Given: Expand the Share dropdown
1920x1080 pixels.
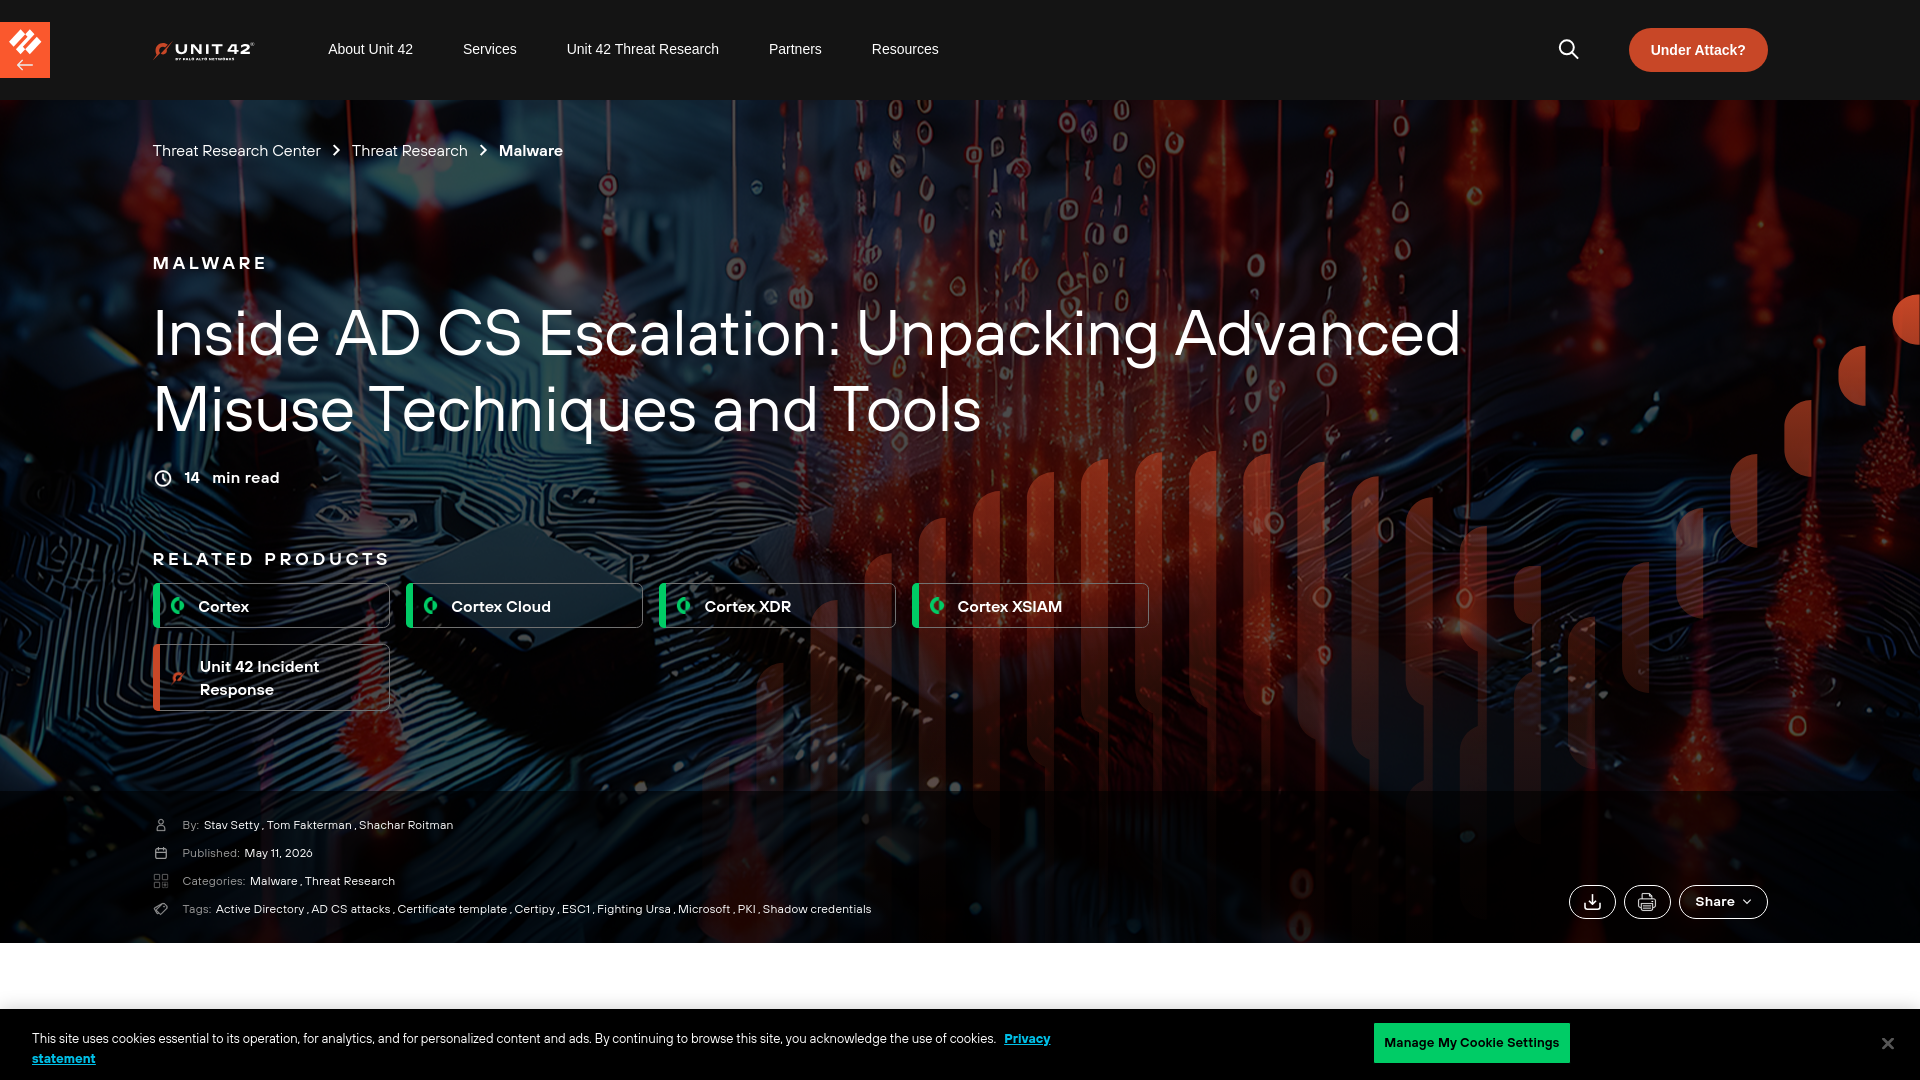Looking at the screenshot, I should click(1723, 902).
